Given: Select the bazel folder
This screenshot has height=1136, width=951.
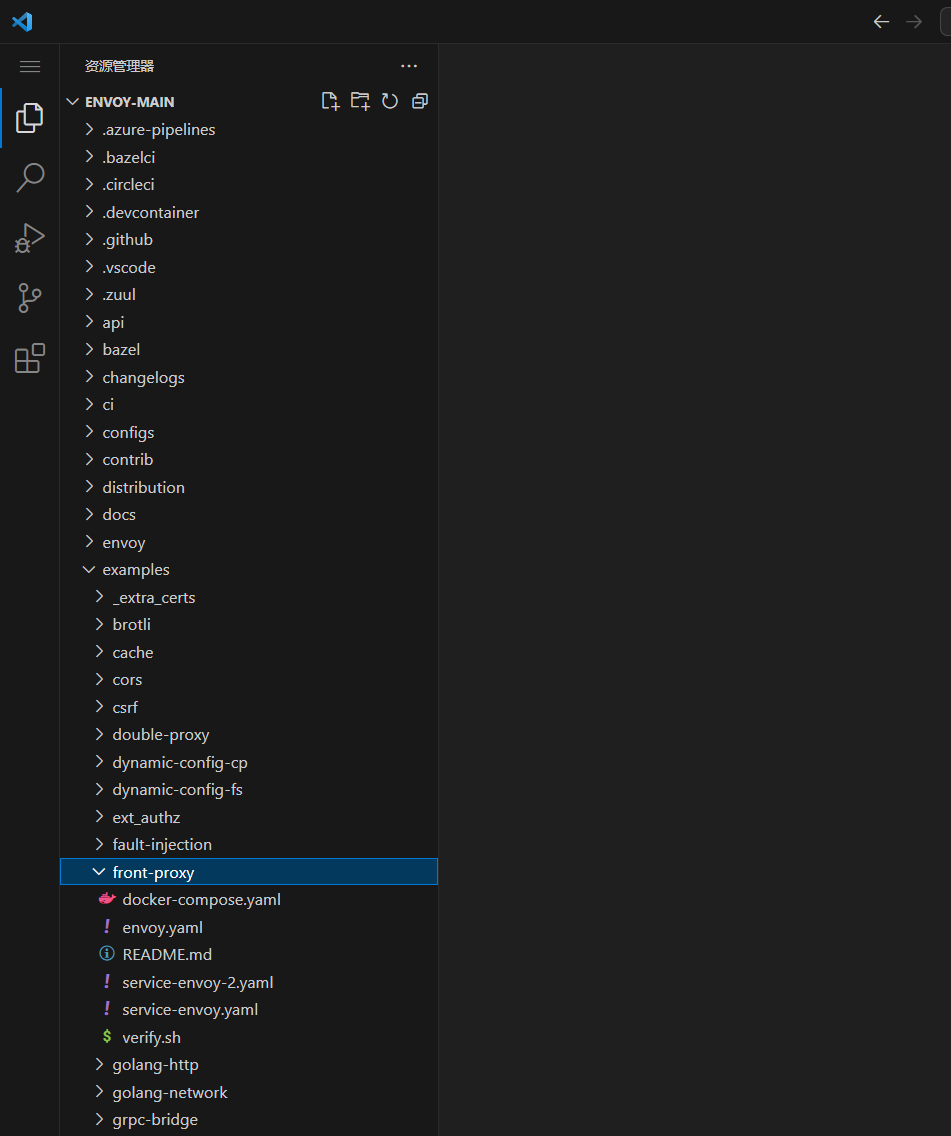Looking at the screenshot, I should [249, 349].
